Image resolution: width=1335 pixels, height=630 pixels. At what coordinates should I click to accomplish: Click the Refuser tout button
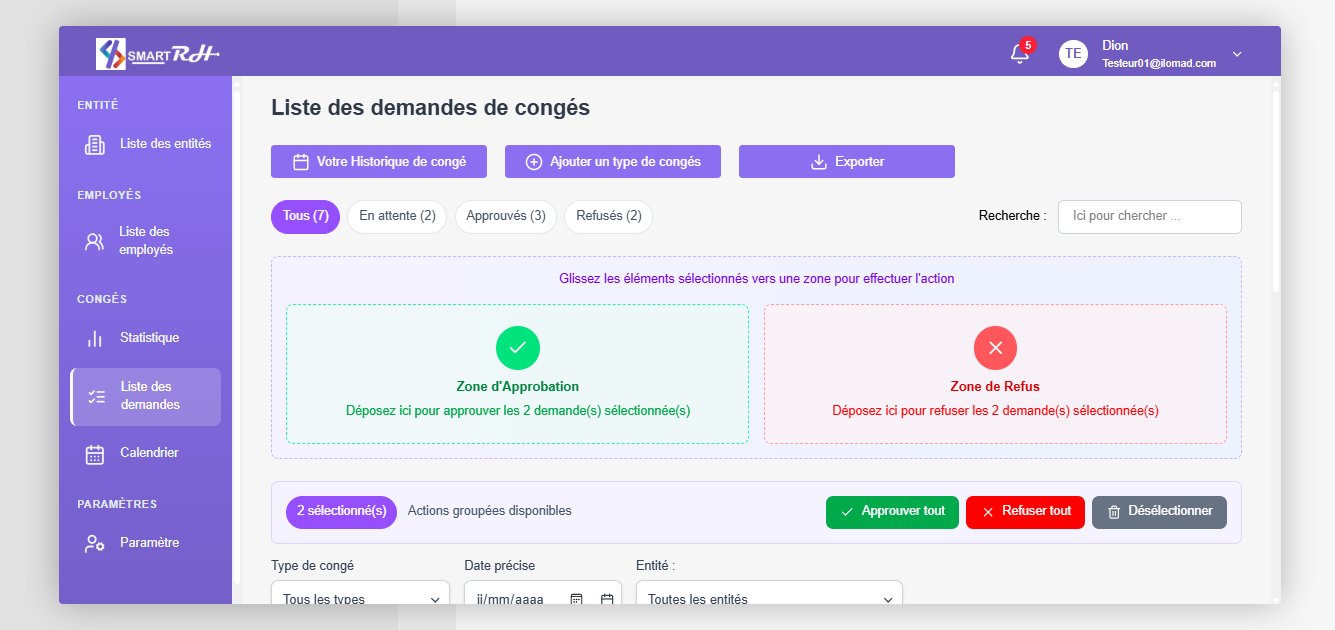click(1025, 512)
